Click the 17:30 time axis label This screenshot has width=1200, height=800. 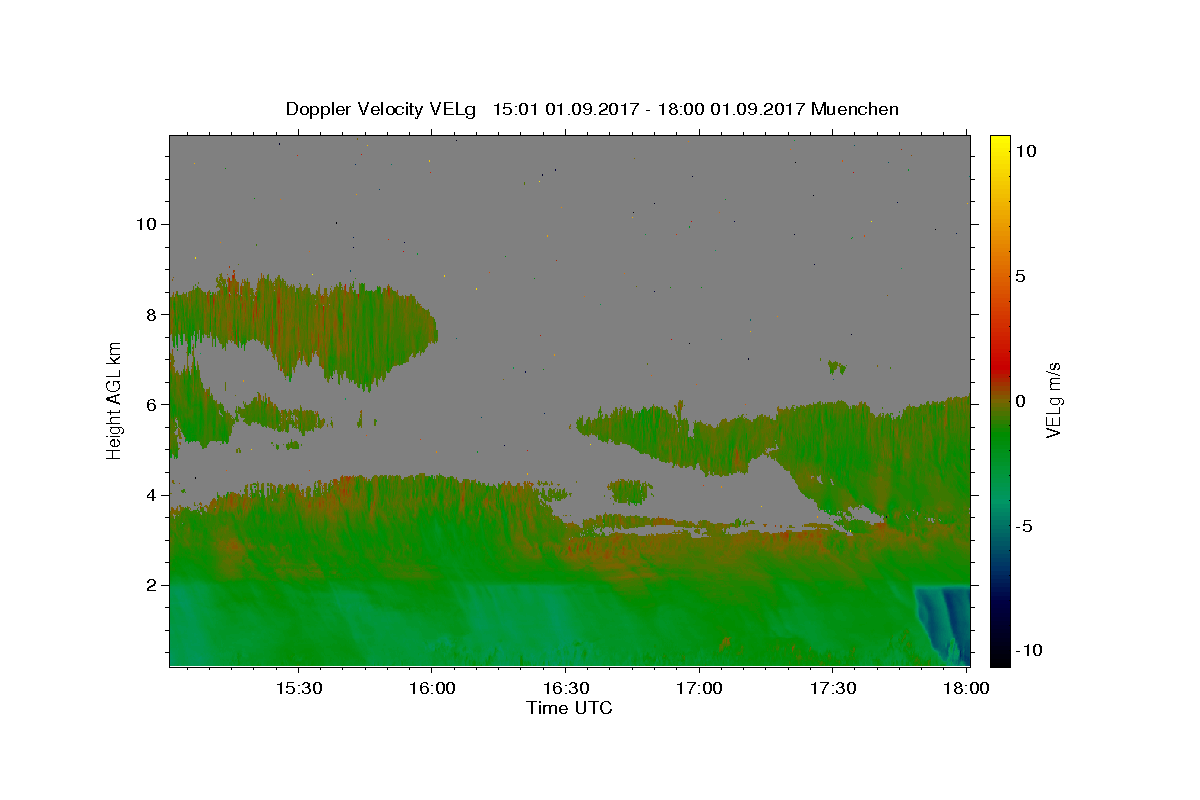pyautogui.click(x=832, y=689)
